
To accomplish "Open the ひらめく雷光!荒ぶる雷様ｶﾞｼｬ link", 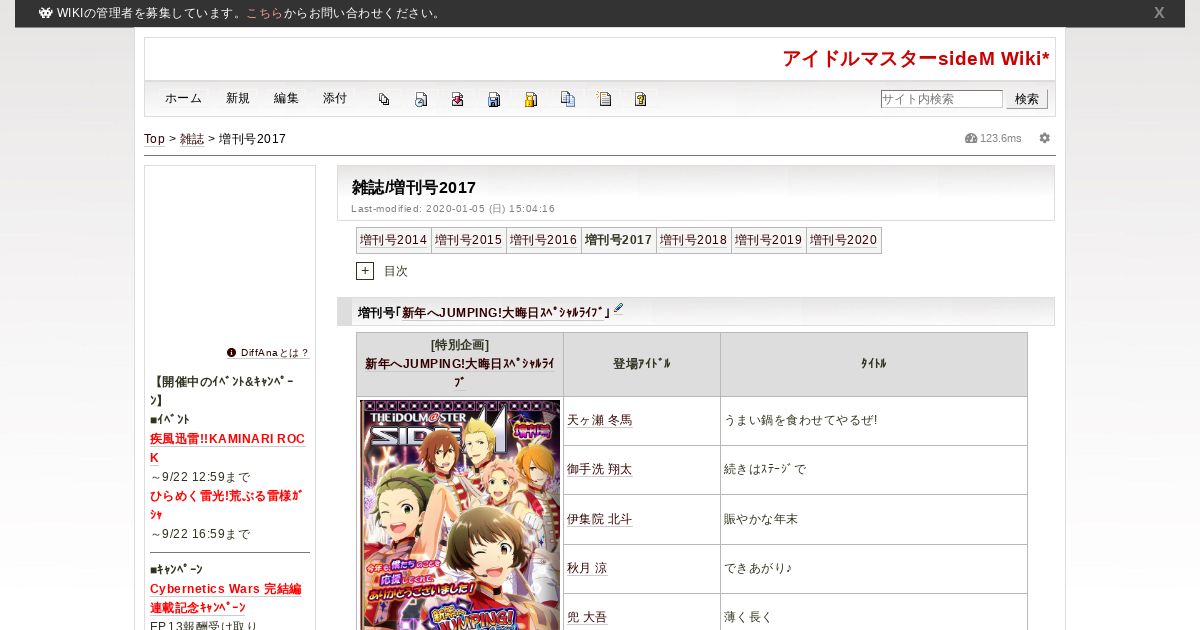I will [226, 505].
